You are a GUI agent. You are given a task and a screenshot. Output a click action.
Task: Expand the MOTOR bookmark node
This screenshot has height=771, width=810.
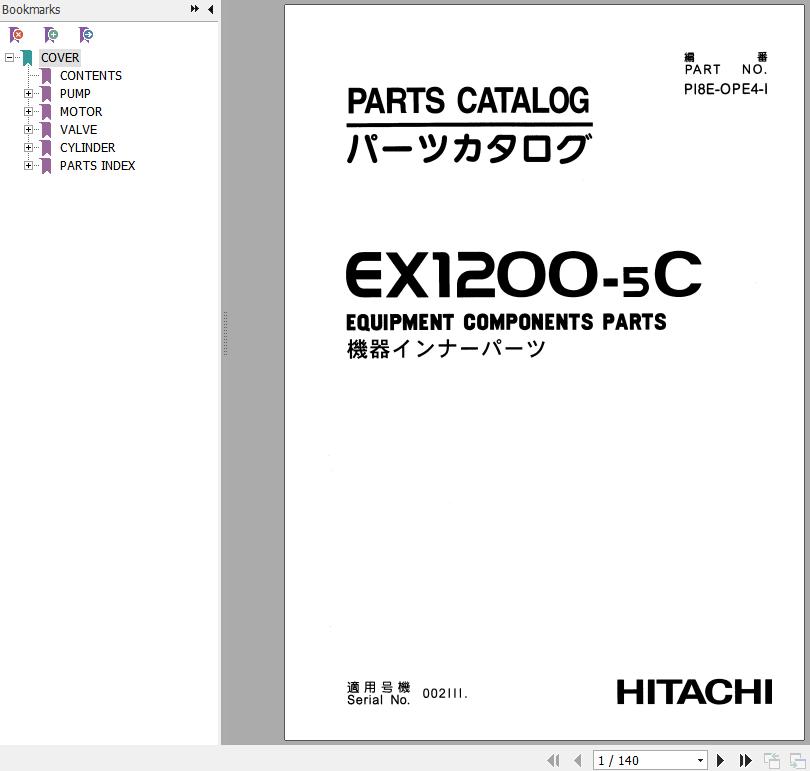tap(28, 112)
